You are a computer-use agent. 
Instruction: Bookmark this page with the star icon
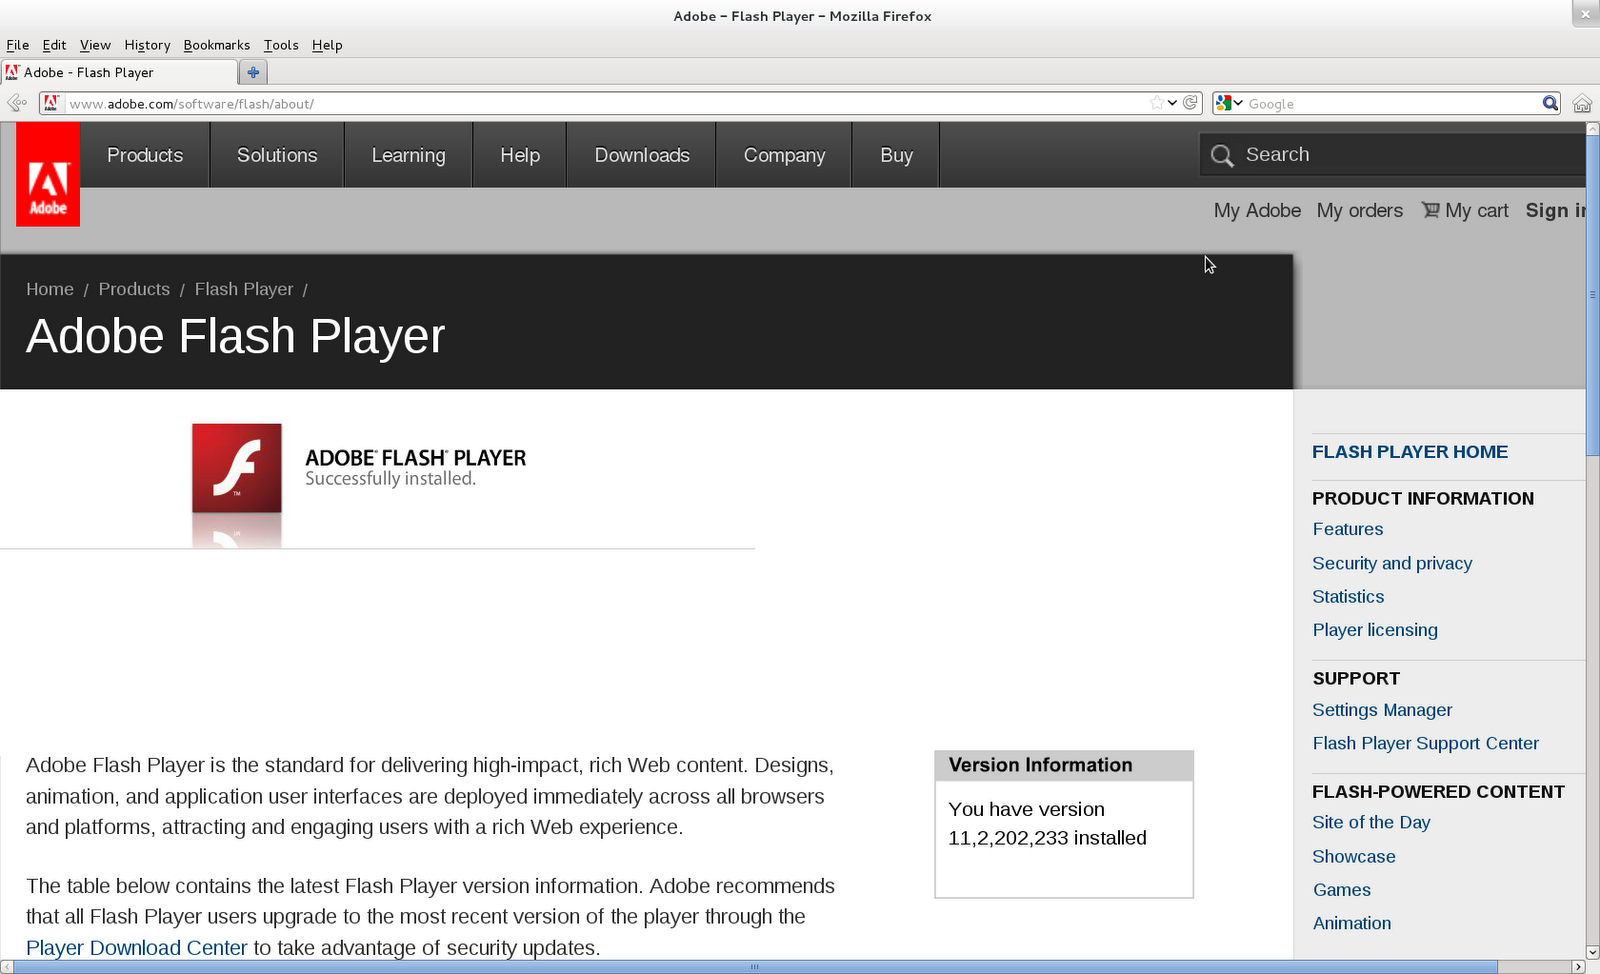[x=1157, y=103]
